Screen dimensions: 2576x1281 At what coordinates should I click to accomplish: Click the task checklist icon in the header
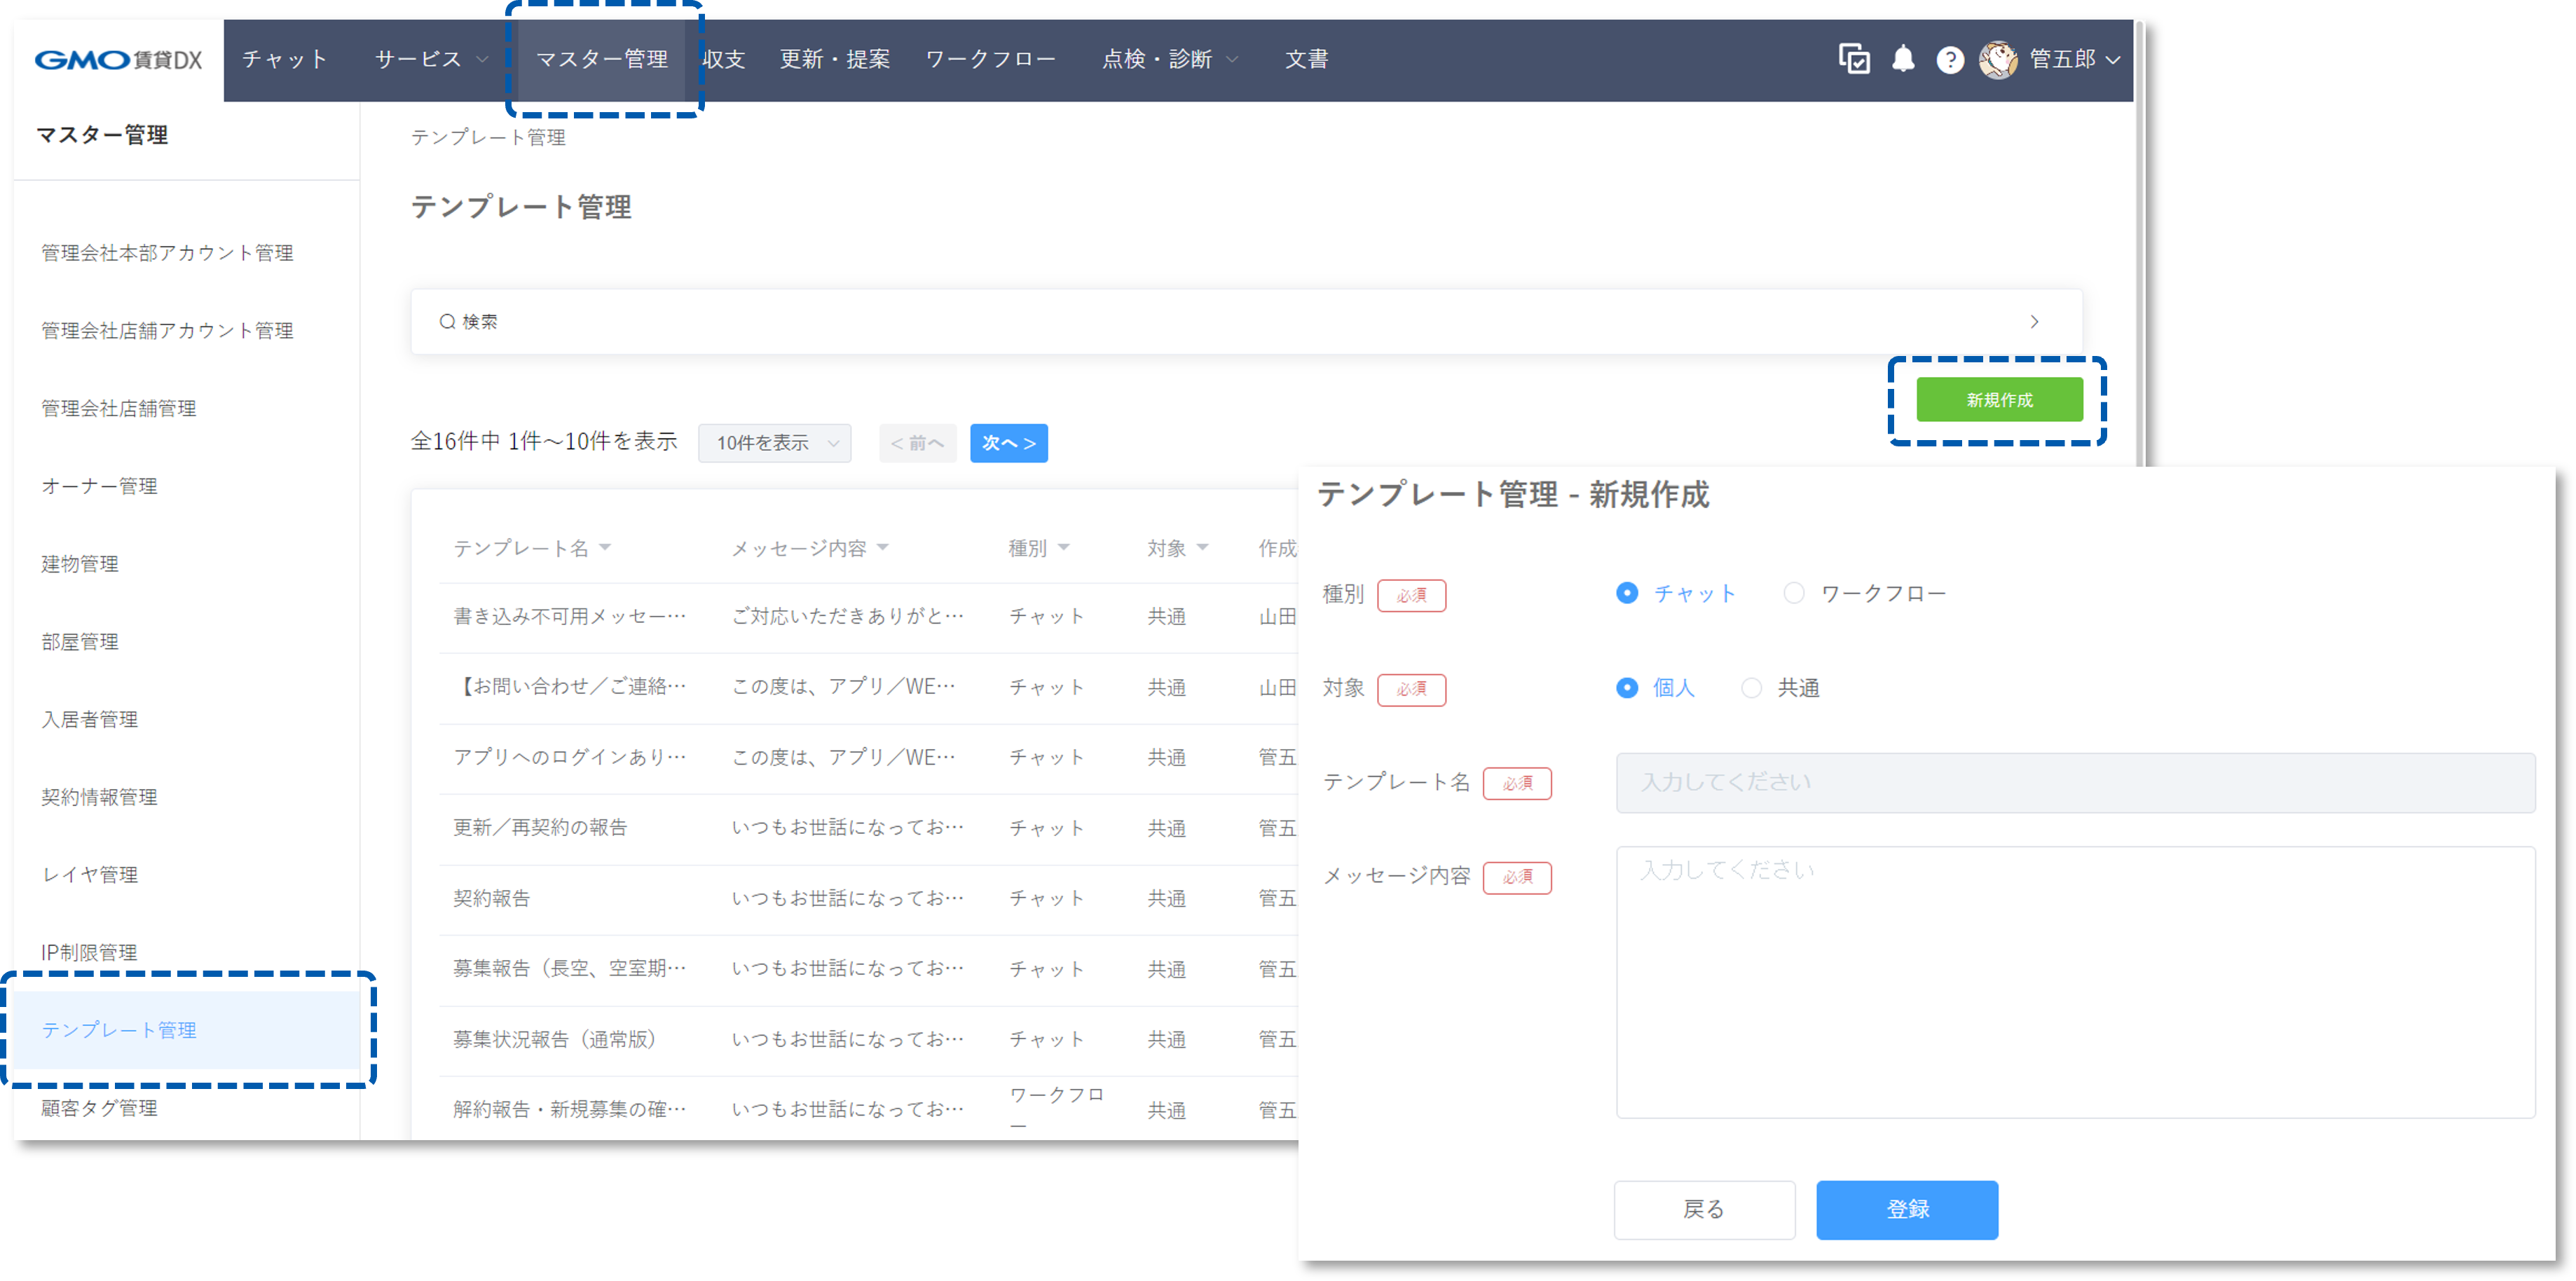pos(1855,59)
